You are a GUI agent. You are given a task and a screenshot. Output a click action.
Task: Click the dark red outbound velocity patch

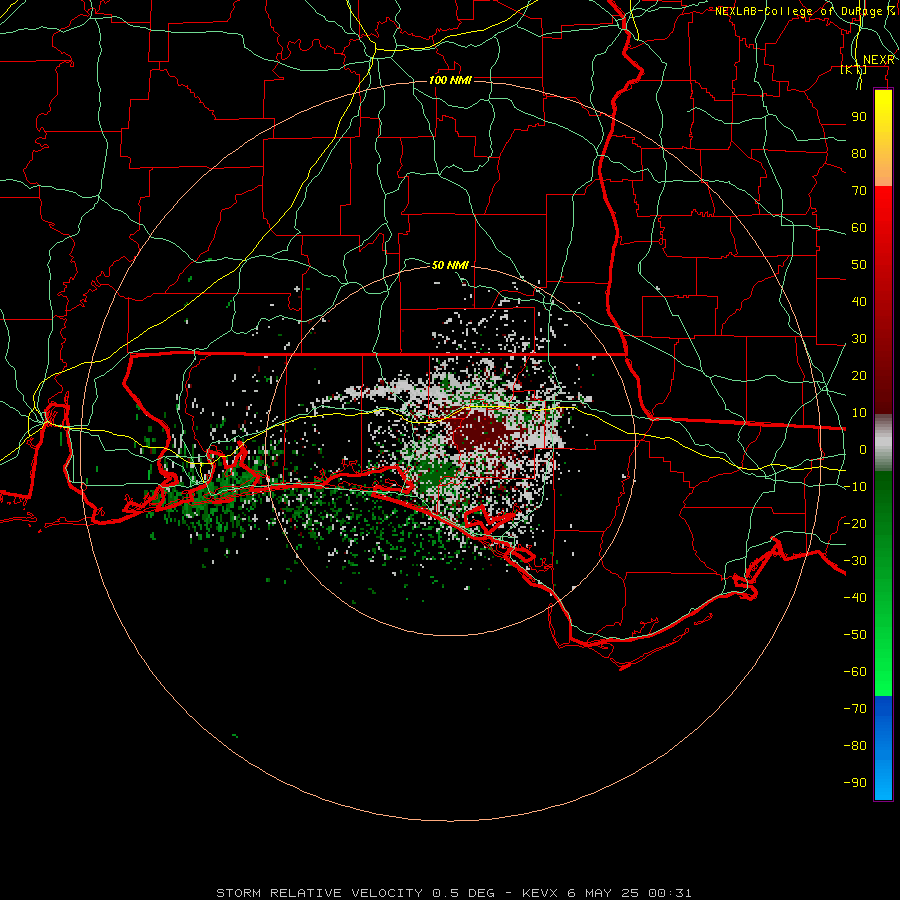pyautogui.click(x=480, y=433)
